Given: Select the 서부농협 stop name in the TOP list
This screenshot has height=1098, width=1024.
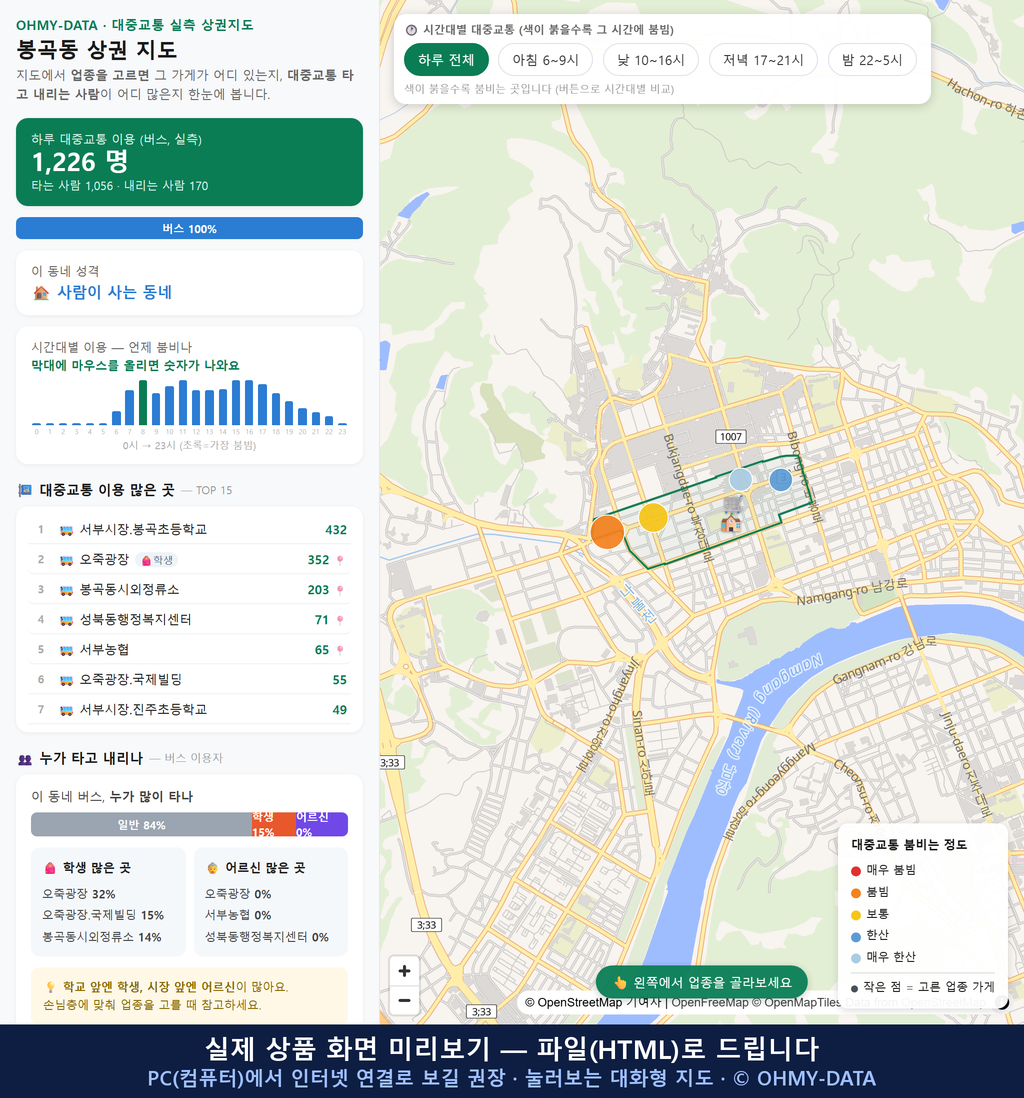Looking at the screenshot, I should (x=104, y=650).
